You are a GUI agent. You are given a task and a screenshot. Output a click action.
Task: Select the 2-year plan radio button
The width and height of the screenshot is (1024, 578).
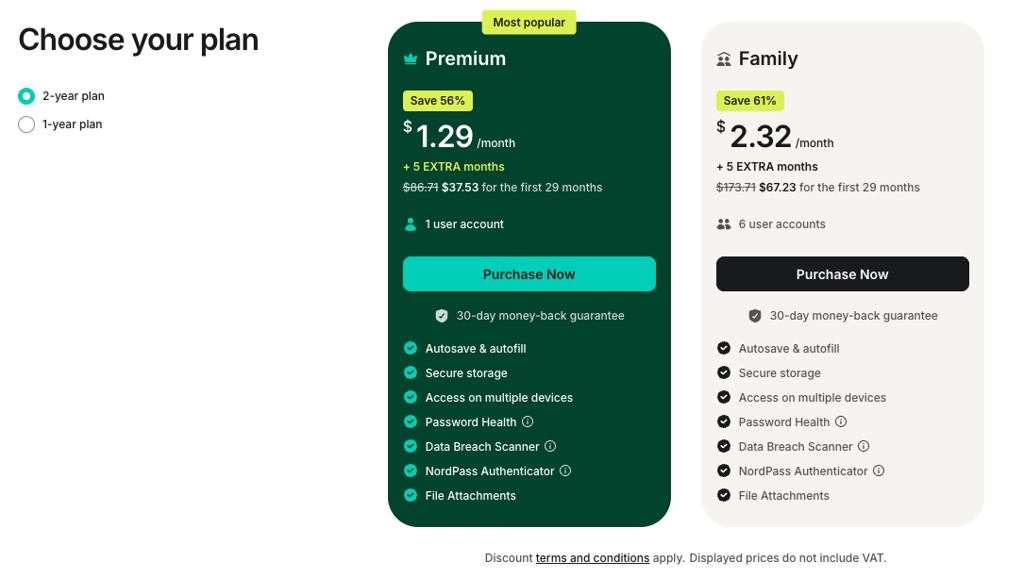coord(26,96)
